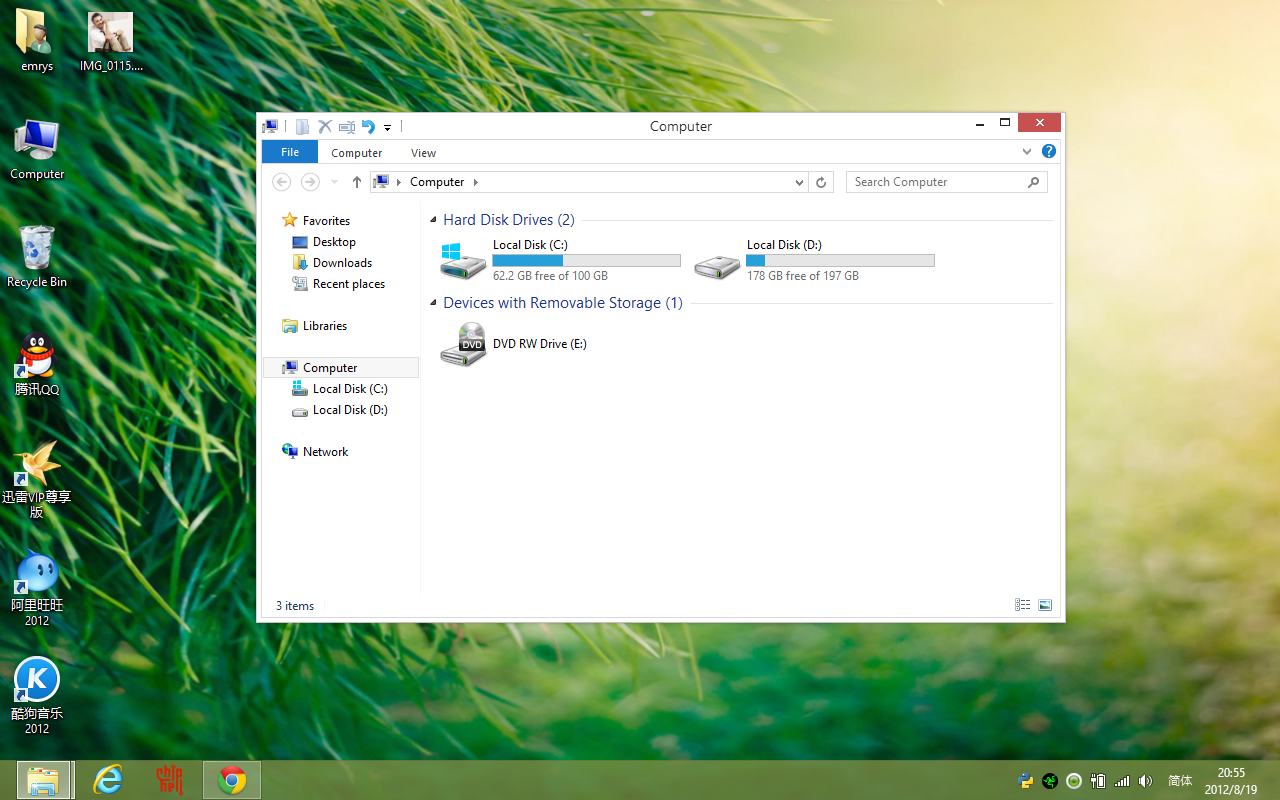1280x800 pixels.
Task: Click Computer in the address bar breadcrumb
Action: click(x=437, y=182)
